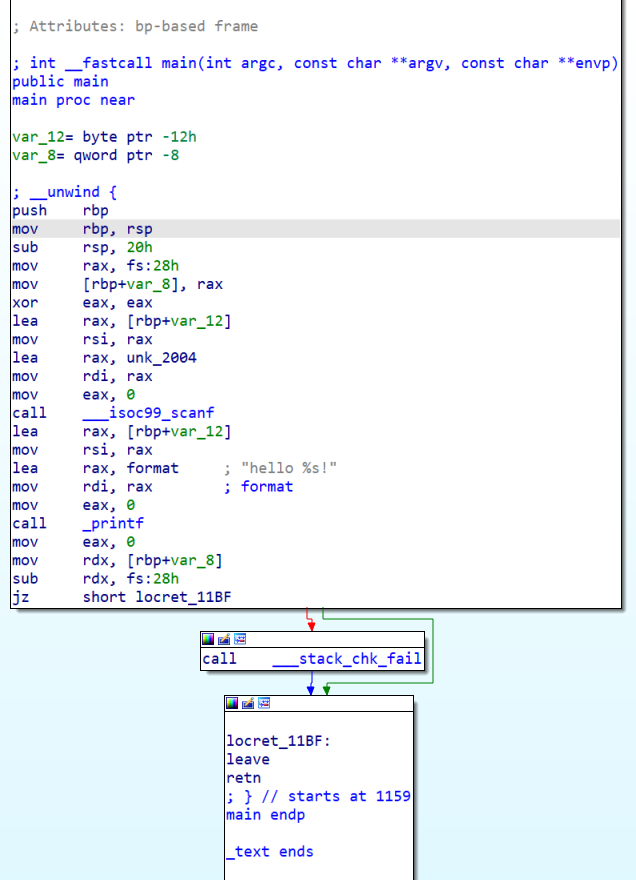The height and width of the screenshot is (880, 636).
Task: Click the "public main" line
Action: (x=61, y=82)
